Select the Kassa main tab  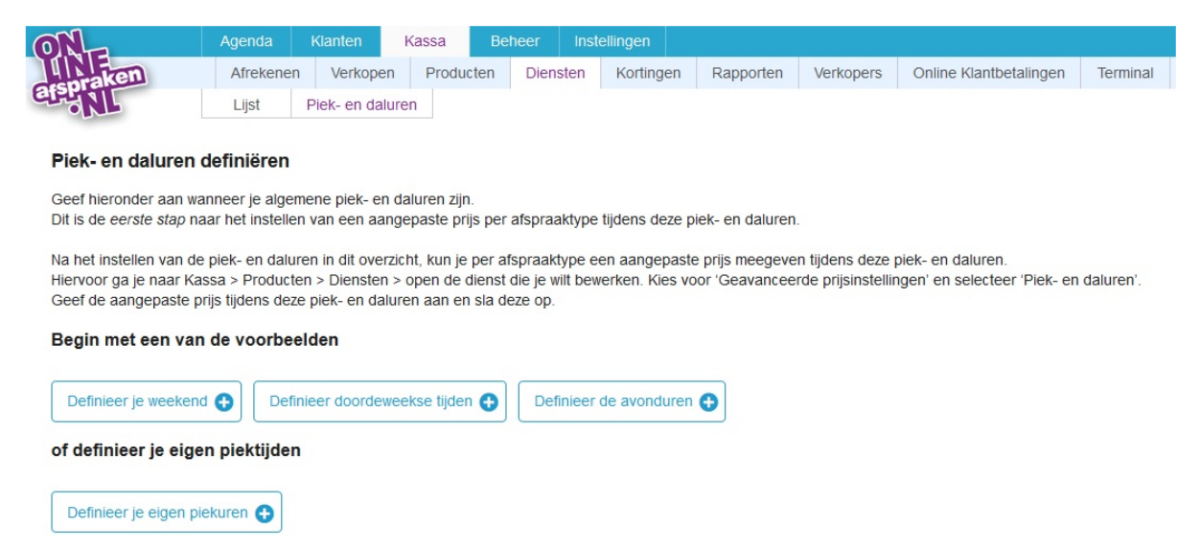click(425, 41)
